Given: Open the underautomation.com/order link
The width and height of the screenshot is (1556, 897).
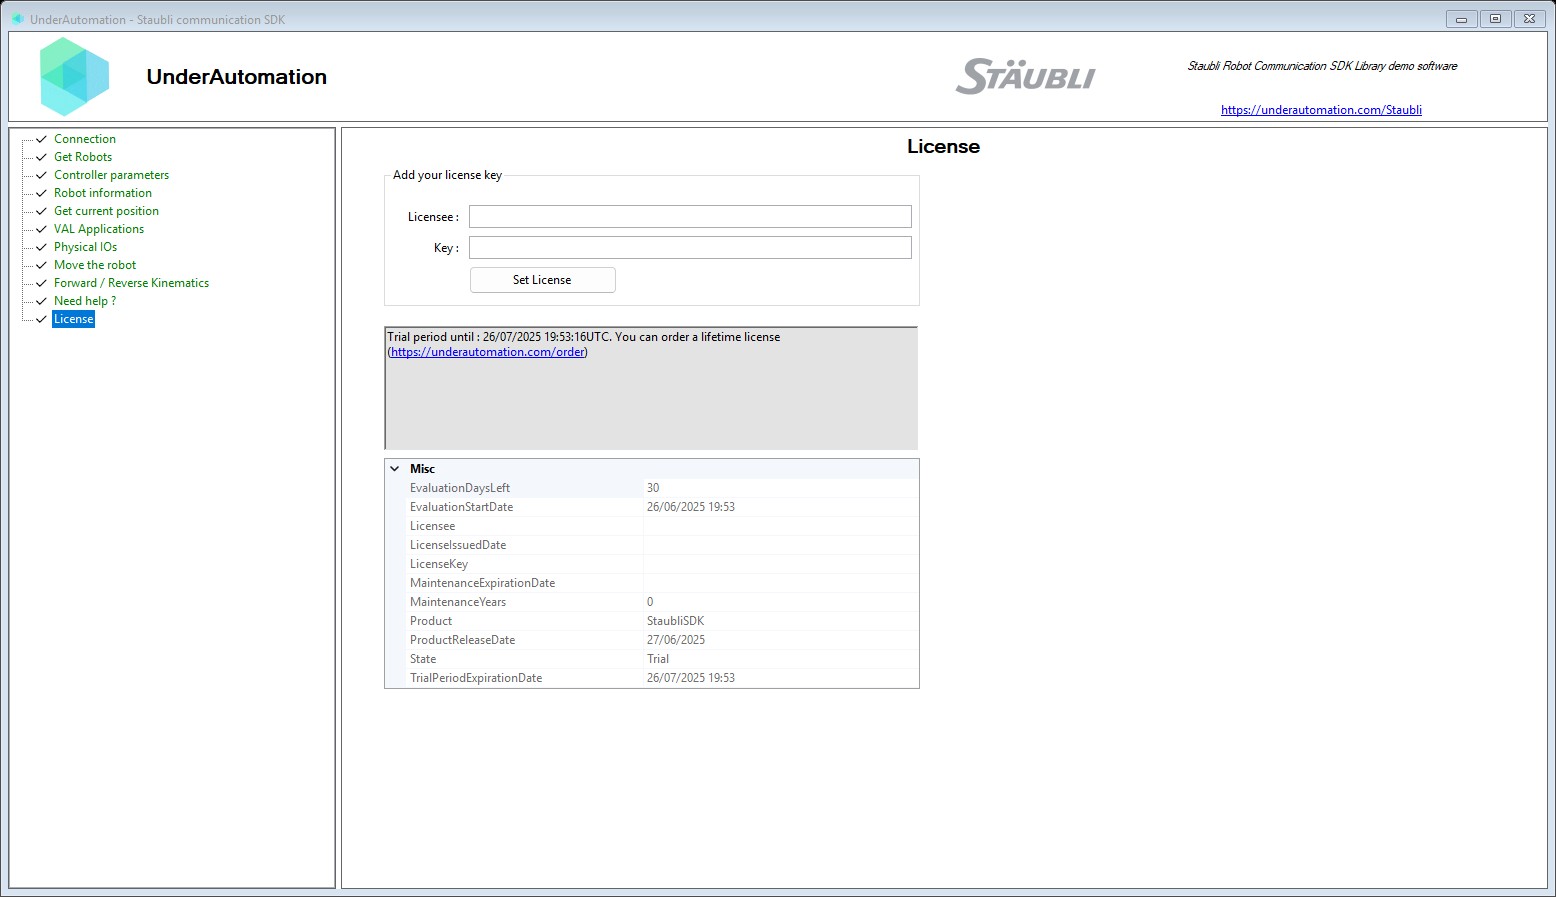Looking at the screenshot, I should 488,352.
